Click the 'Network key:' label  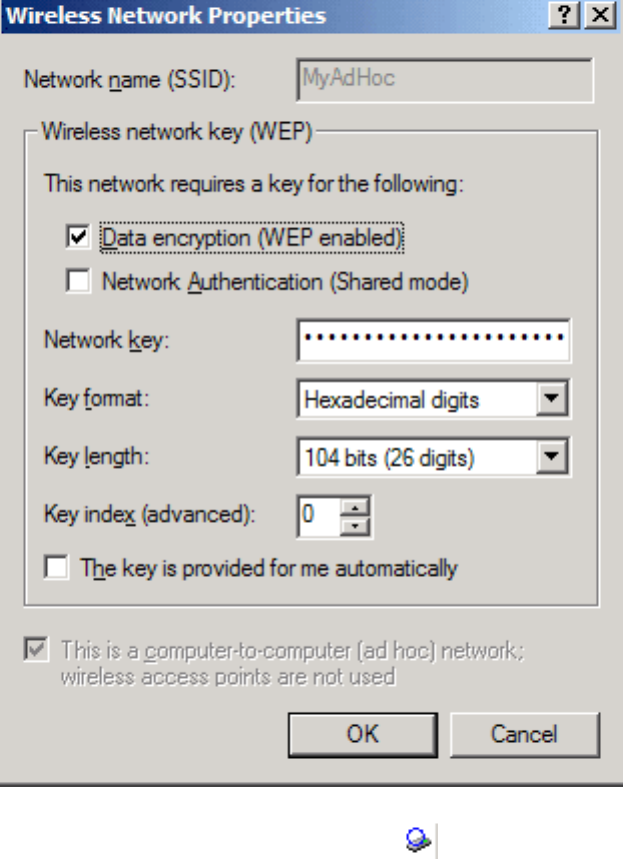[x=107, y=340]
